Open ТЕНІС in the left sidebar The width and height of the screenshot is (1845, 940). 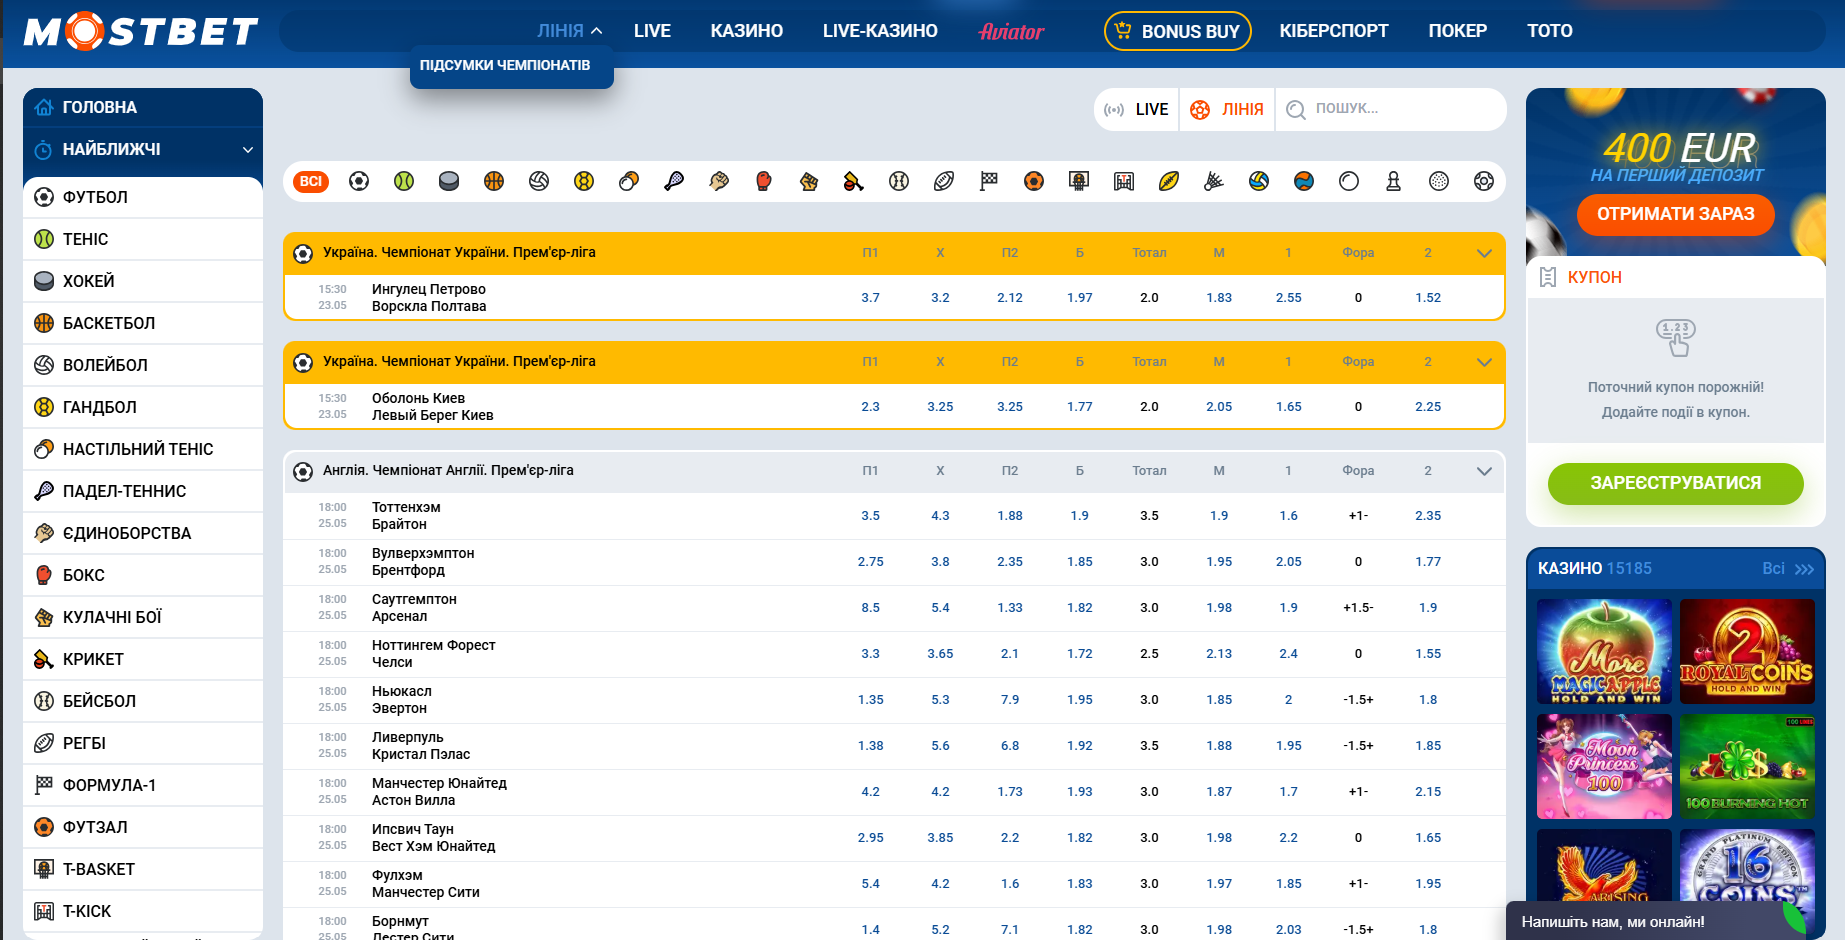point(143,239)
